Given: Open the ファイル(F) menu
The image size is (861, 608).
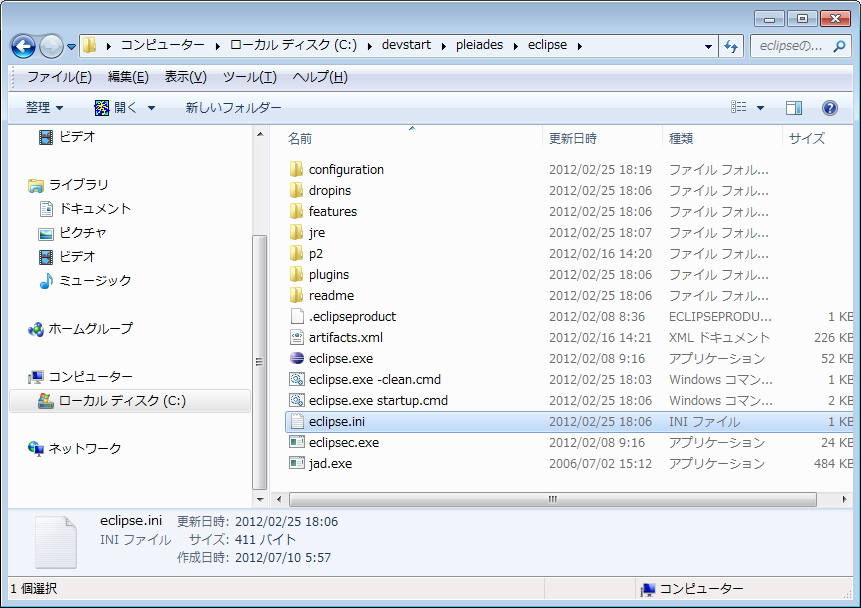Looking at the screenshot, I should coord(59,77).
